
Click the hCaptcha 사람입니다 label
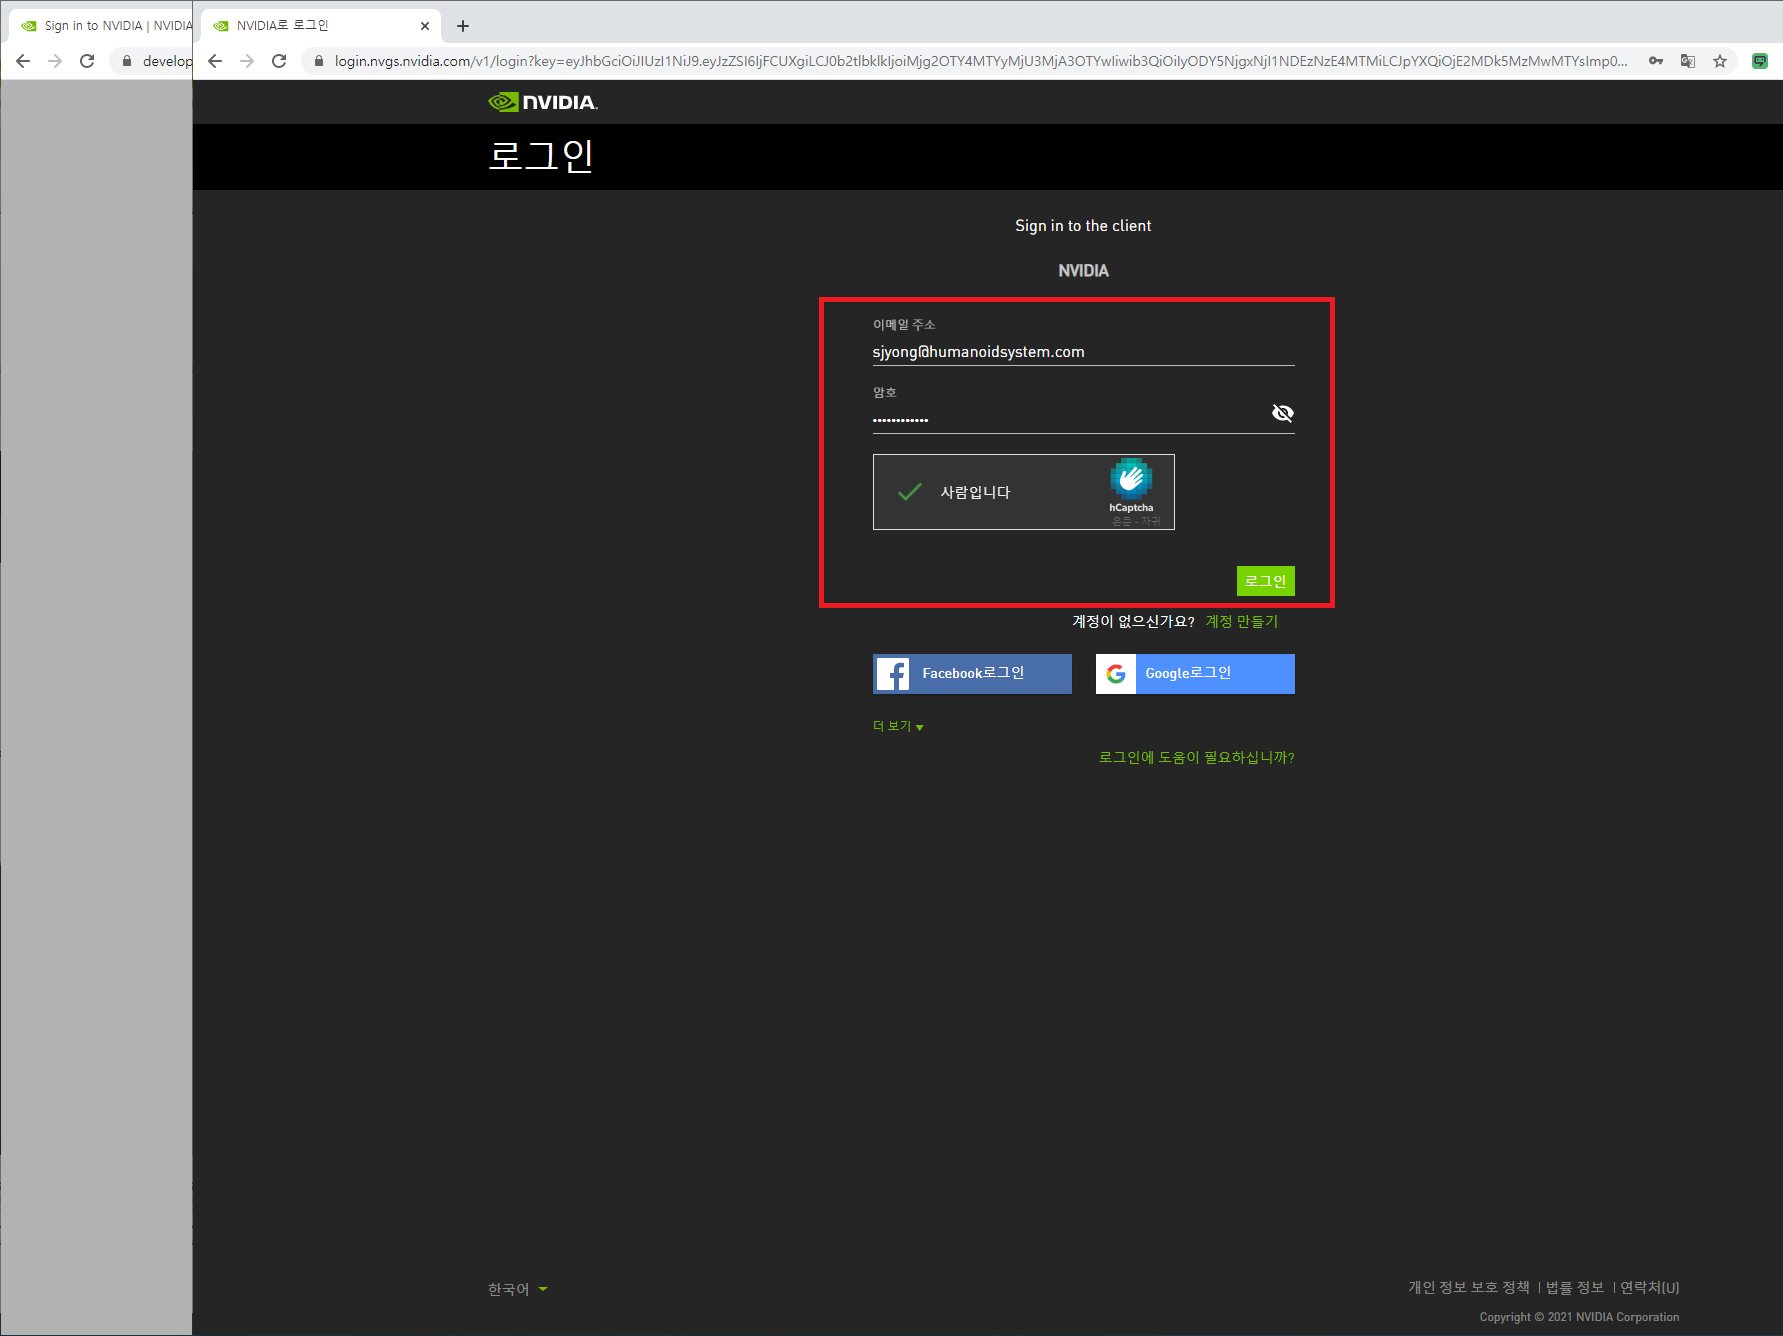pos(975,492)
